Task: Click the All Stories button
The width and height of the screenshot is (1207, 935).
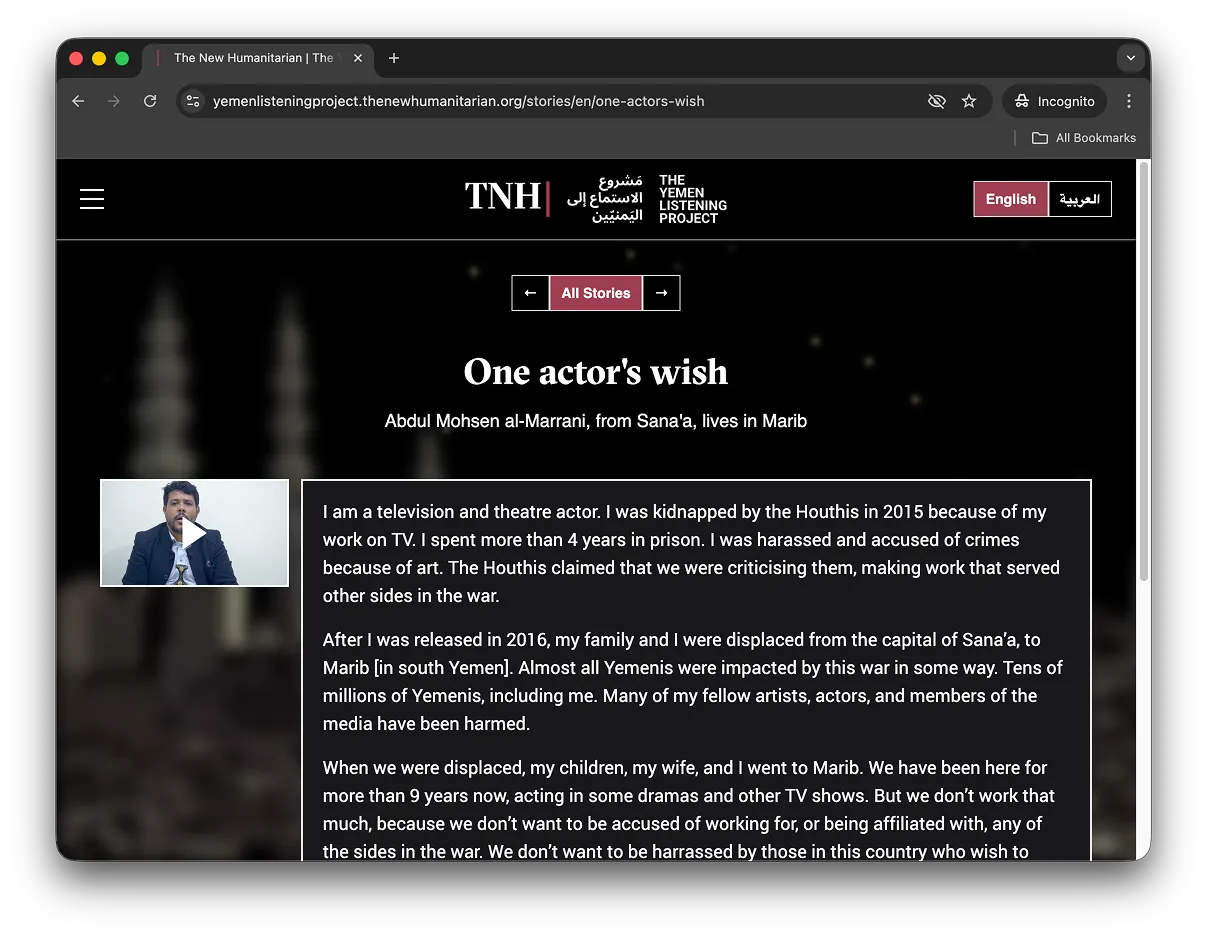Action: [x=596, y=293]
